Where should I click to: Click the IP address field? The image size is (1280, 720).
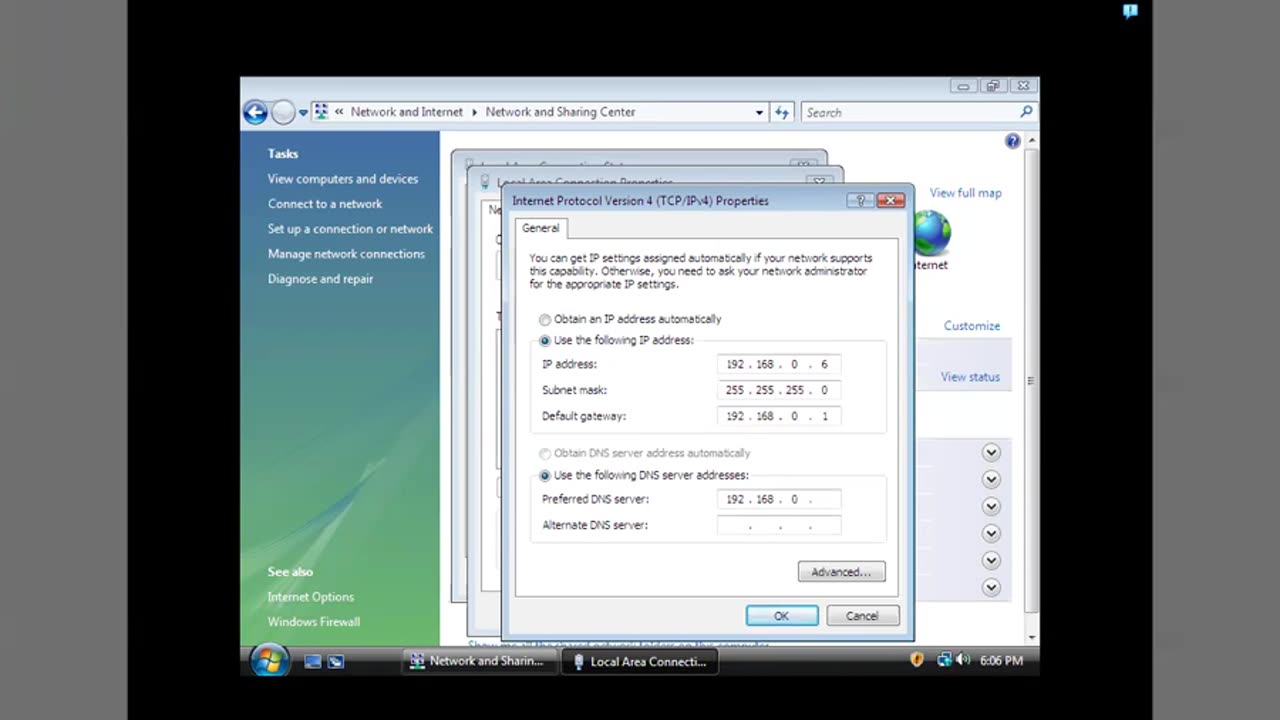779,364
